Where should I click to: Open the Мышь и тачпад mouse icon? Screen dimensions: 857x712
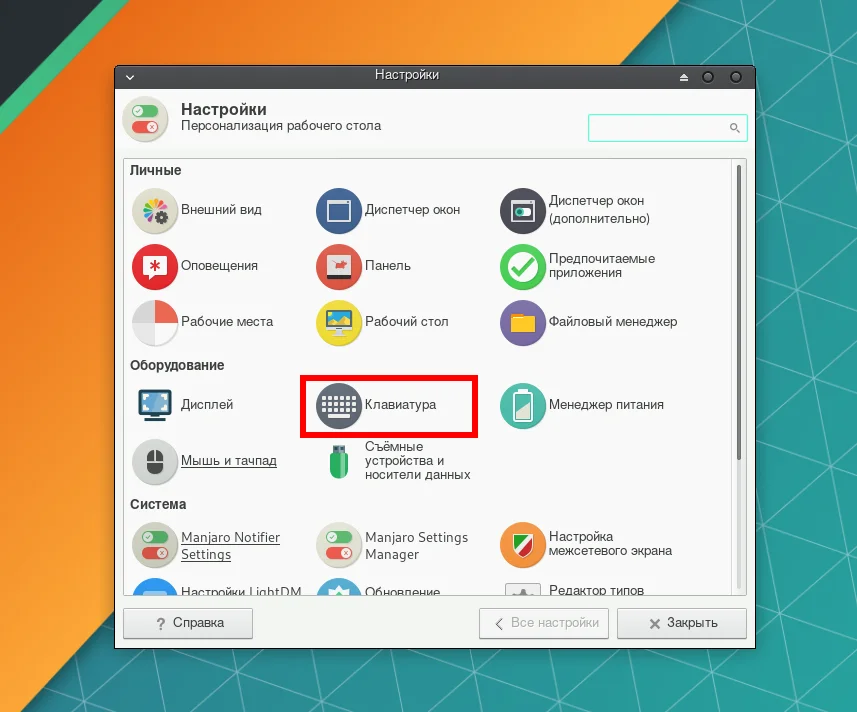coord(155,462)
